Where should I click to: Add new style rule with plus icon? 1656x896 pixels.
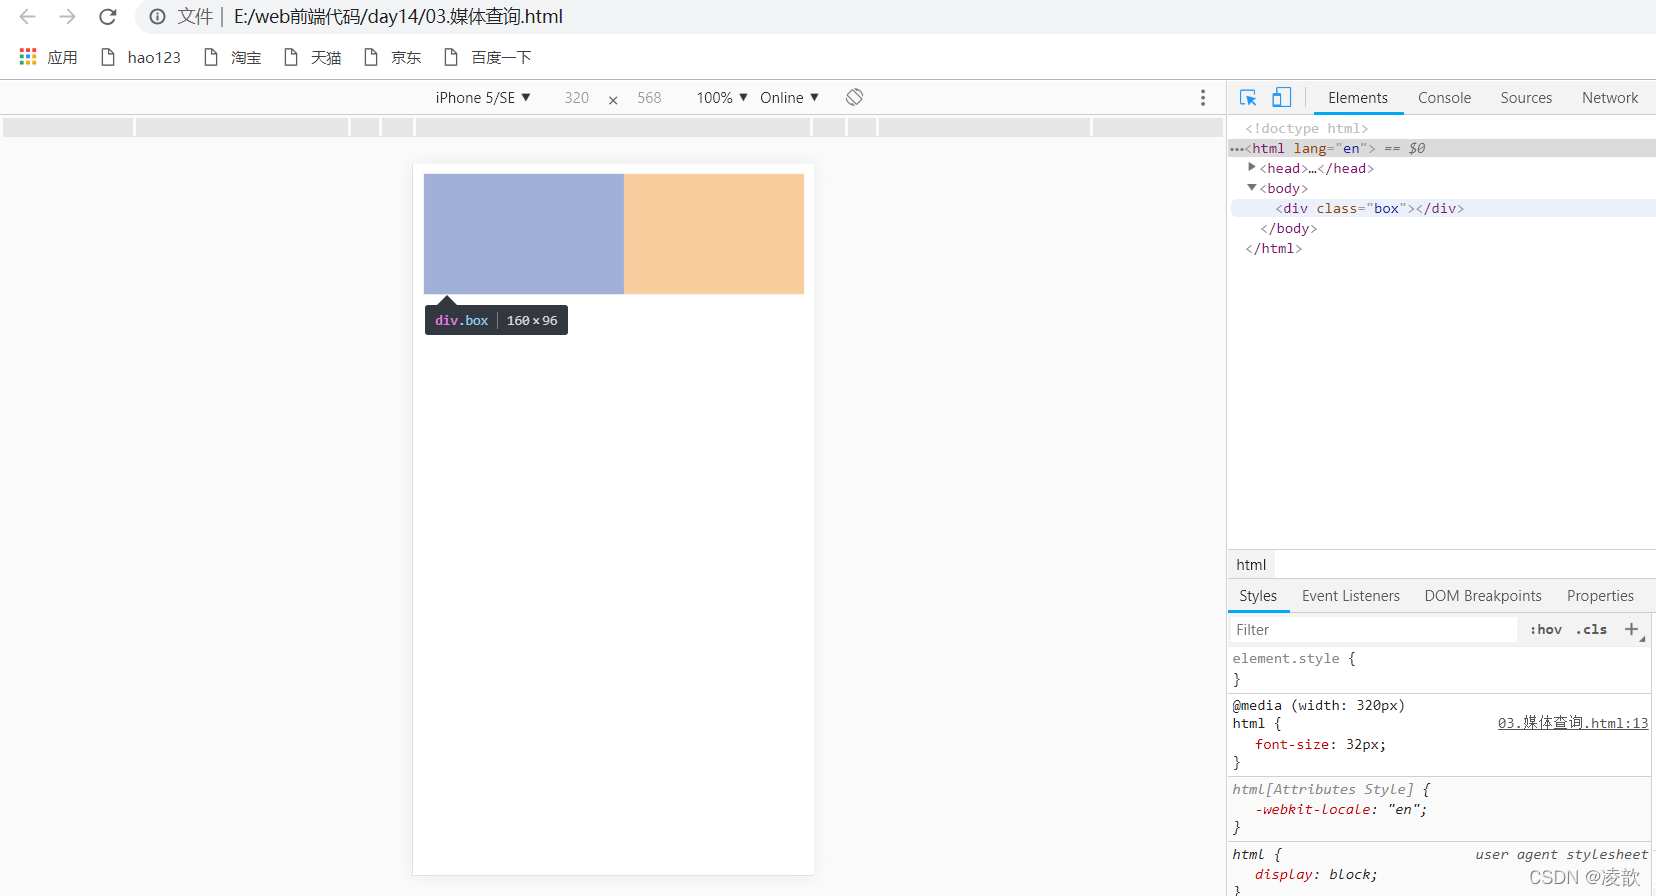[1632, 629]
